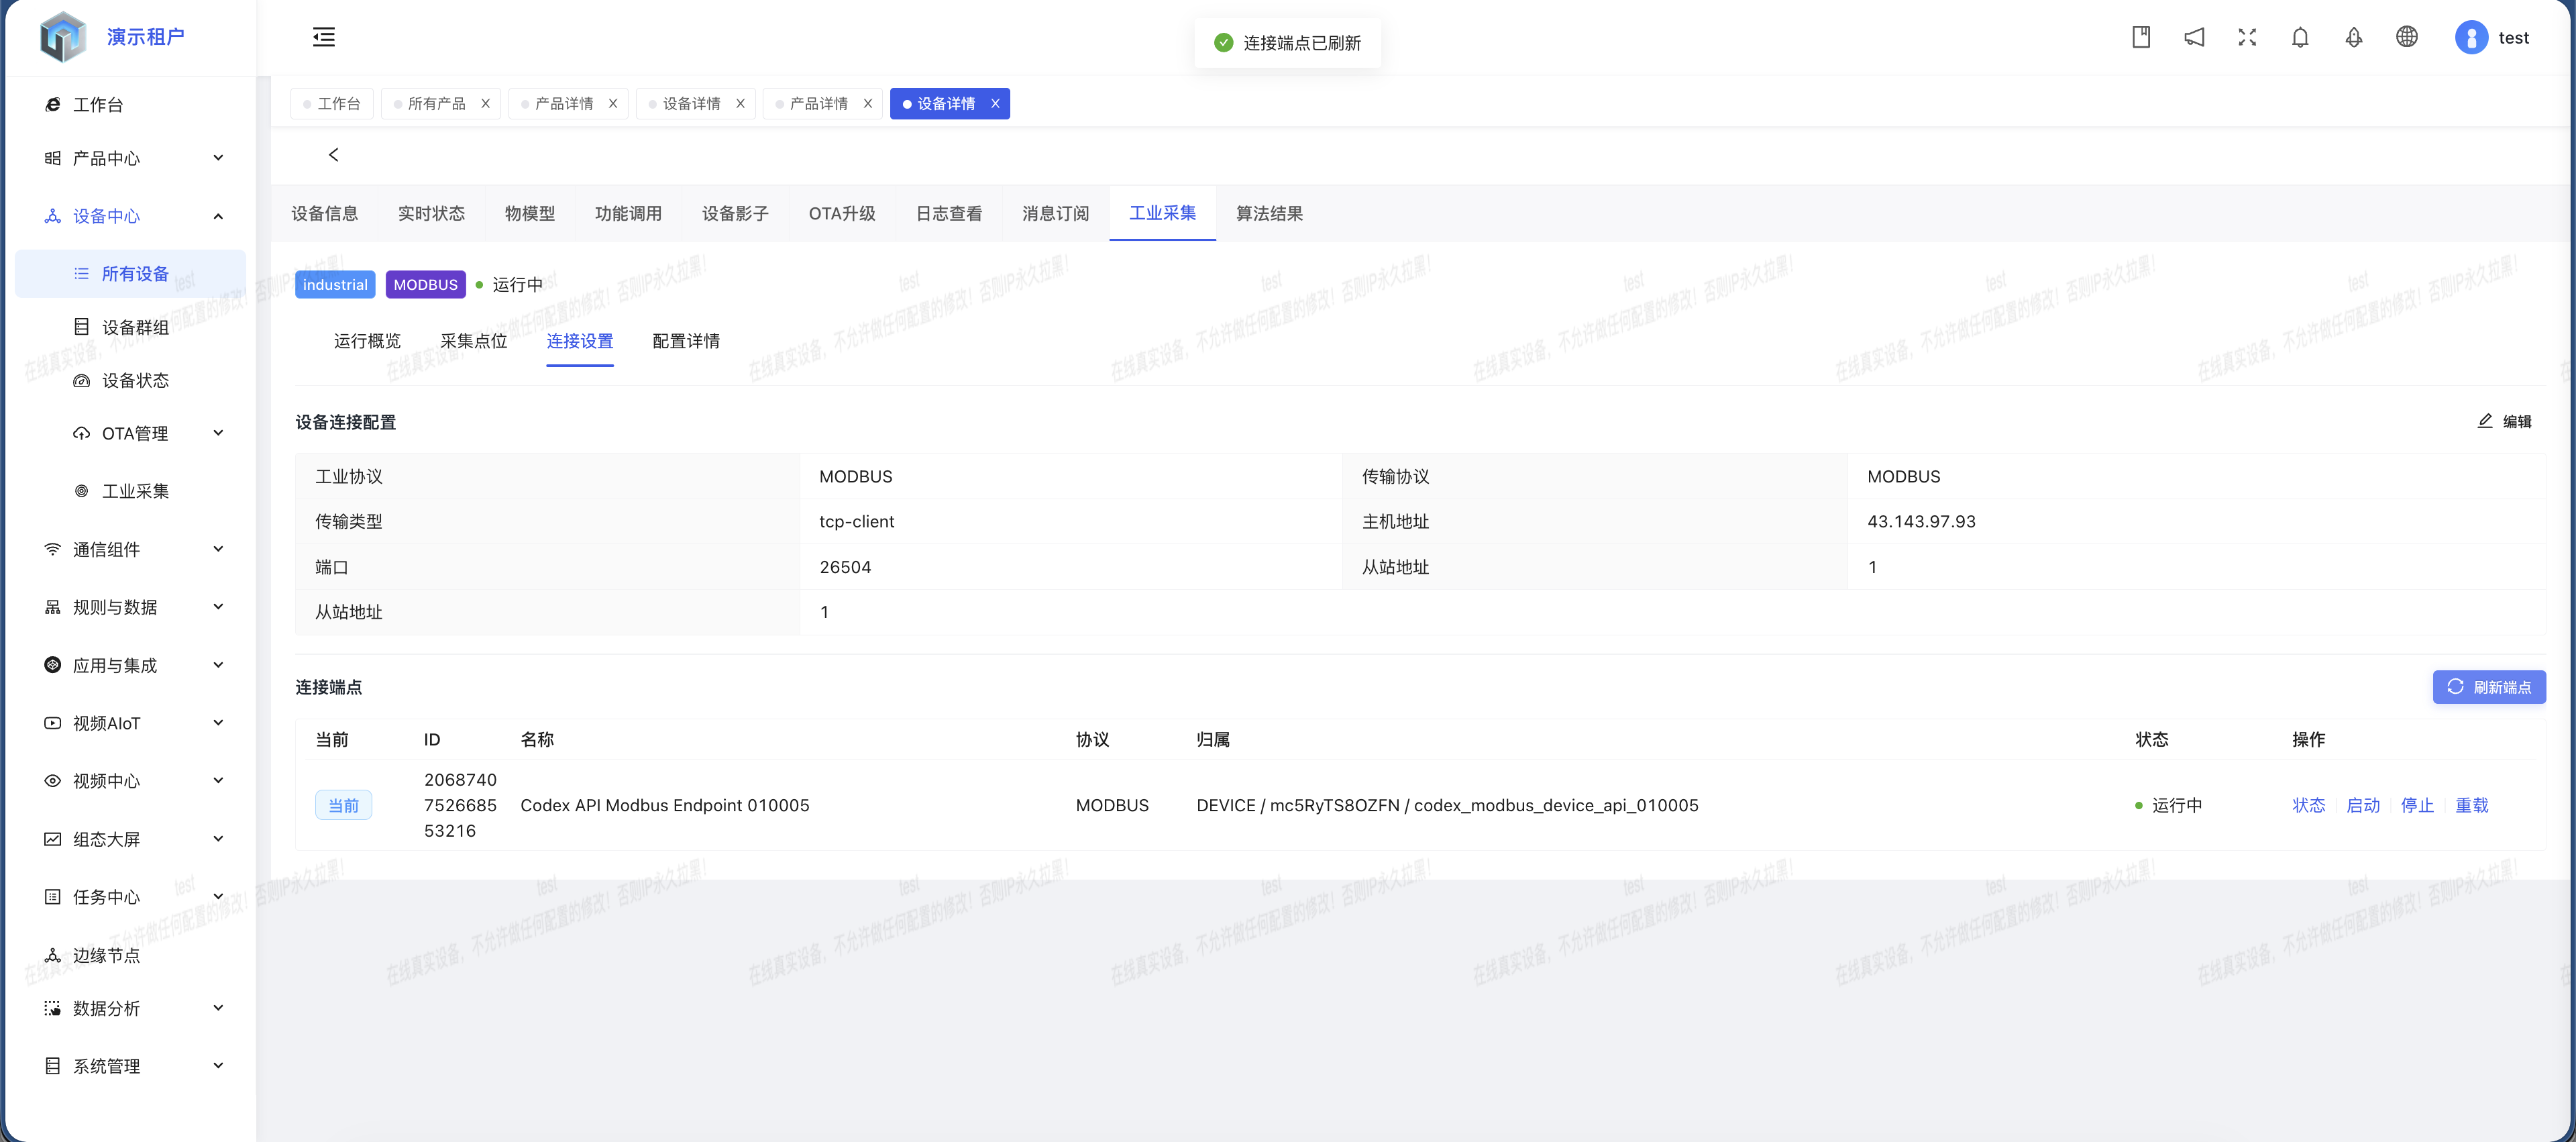Click 状态 link in endpoint row

point(2309,805)
